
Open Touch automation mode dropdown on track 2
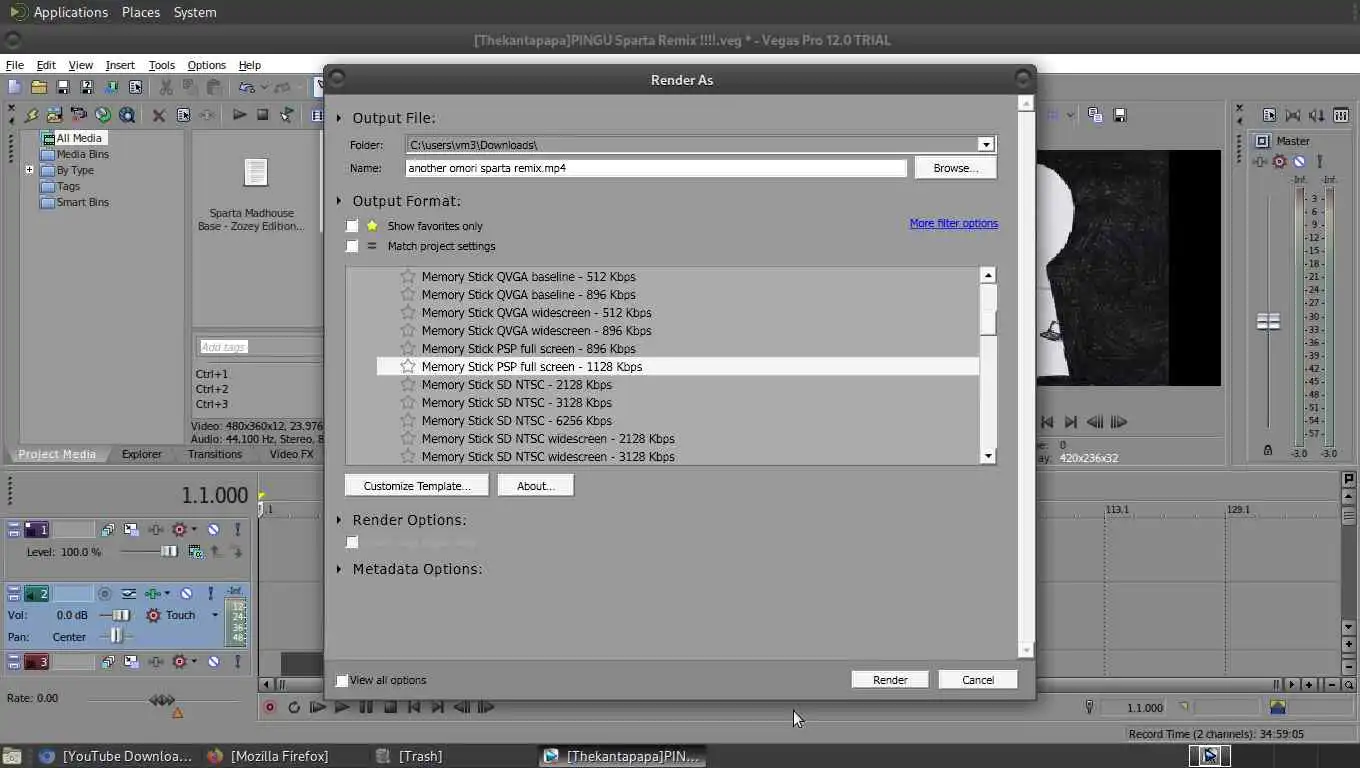215,615
